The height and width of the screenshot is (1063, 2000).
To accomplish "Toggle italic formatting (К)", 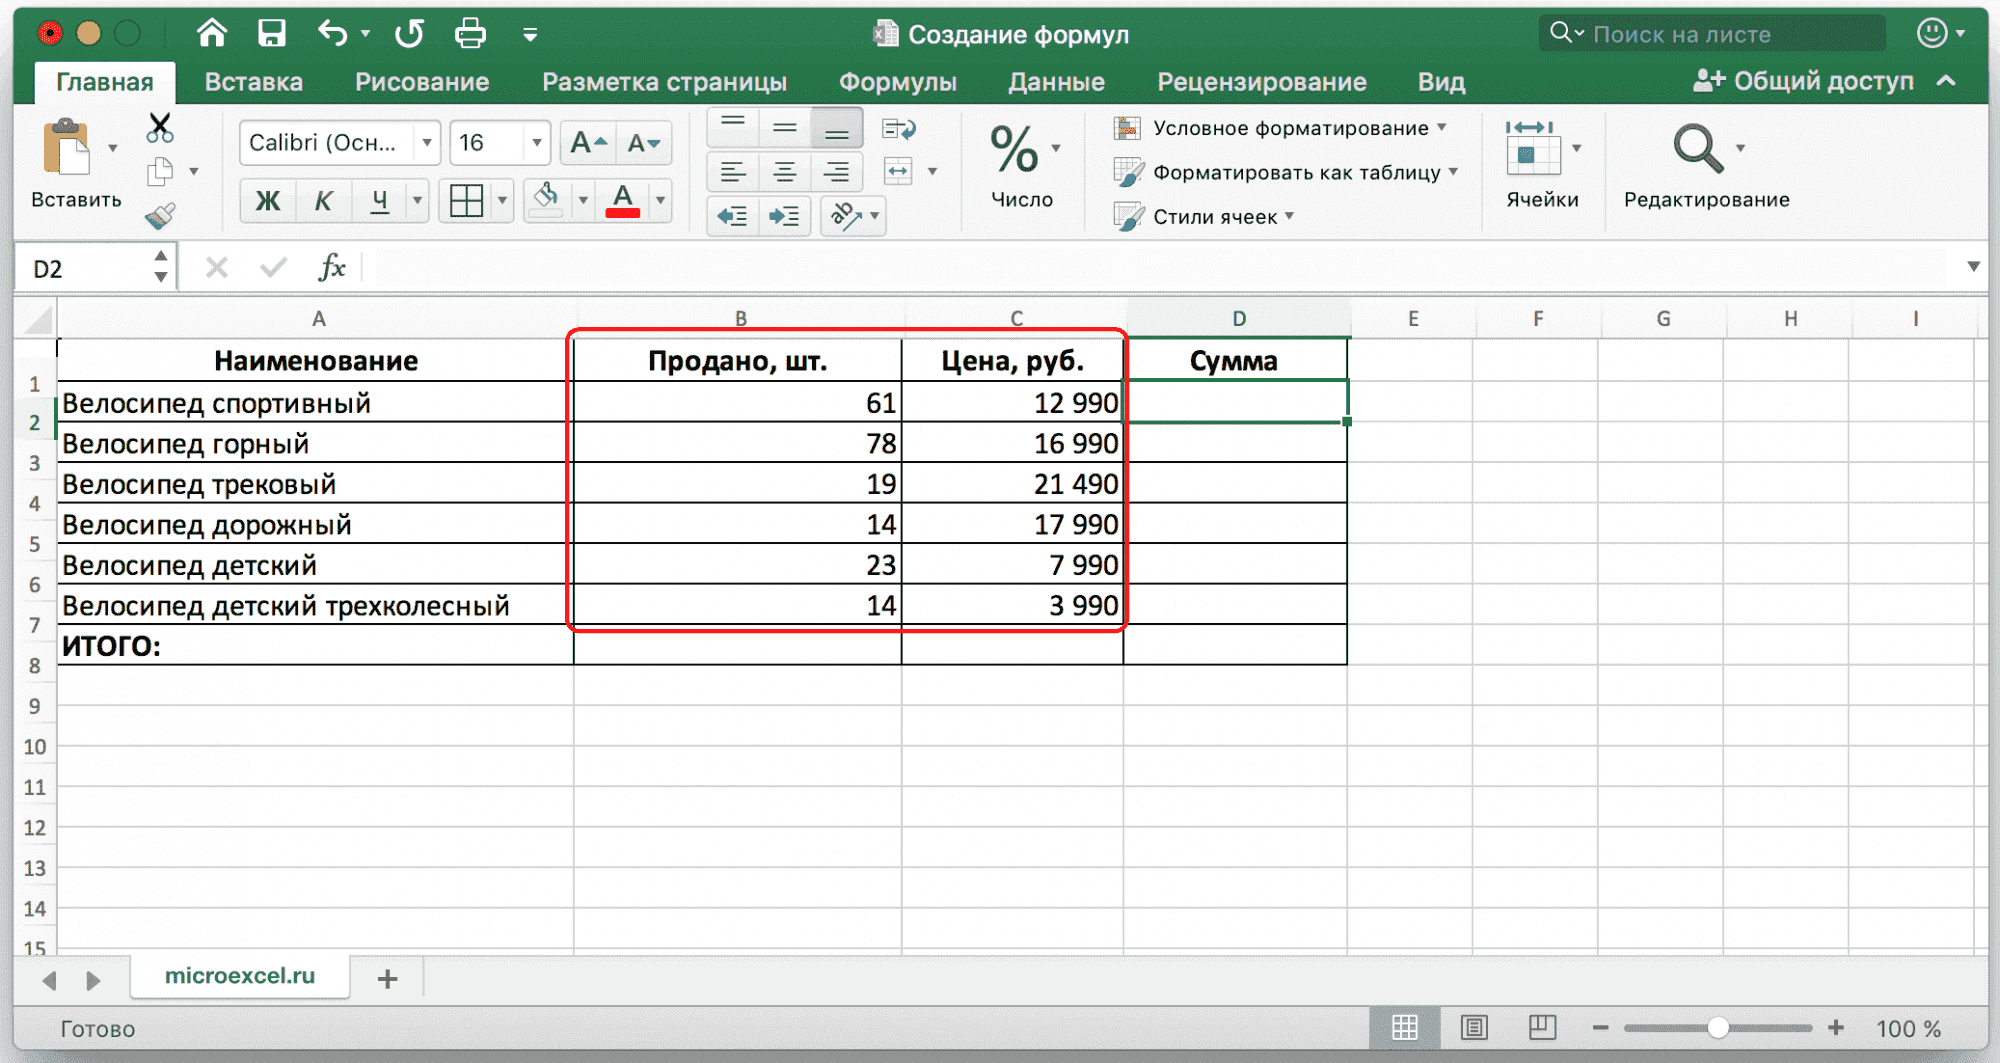I will click(x=323, y=201).
